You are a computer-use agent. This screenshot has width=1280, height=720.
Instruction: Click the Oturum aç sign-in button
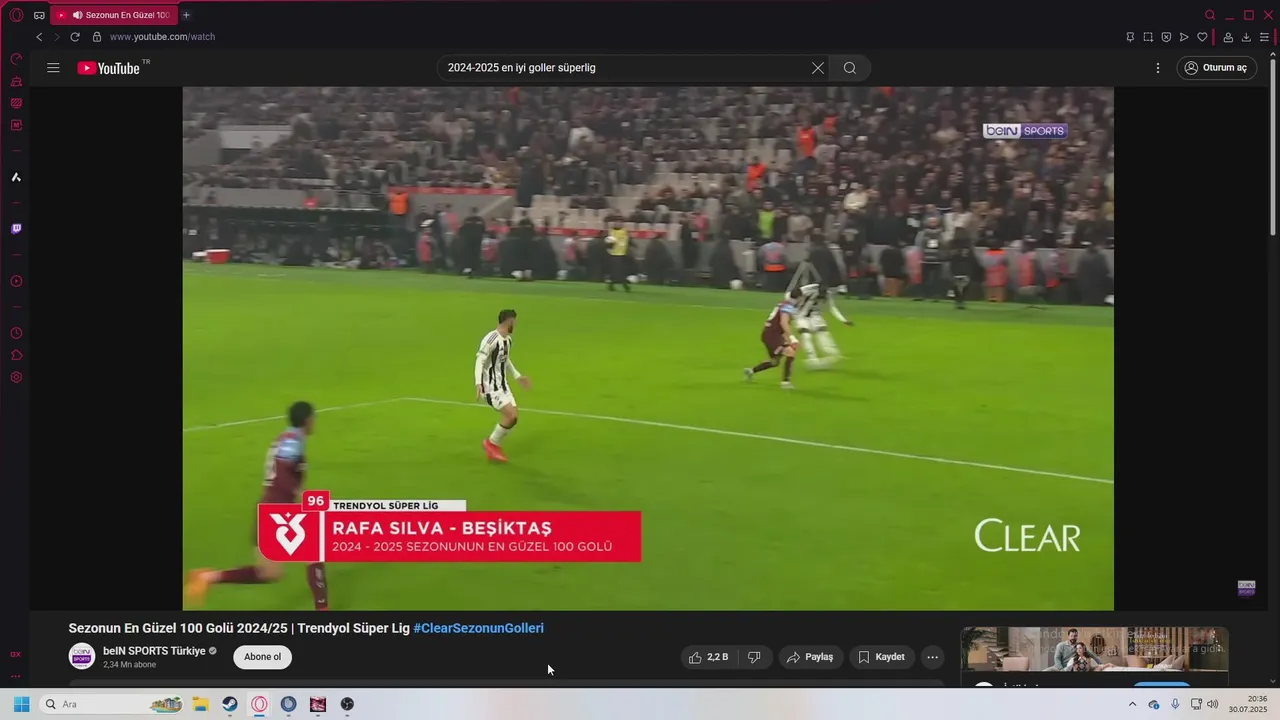point(1216,68)
